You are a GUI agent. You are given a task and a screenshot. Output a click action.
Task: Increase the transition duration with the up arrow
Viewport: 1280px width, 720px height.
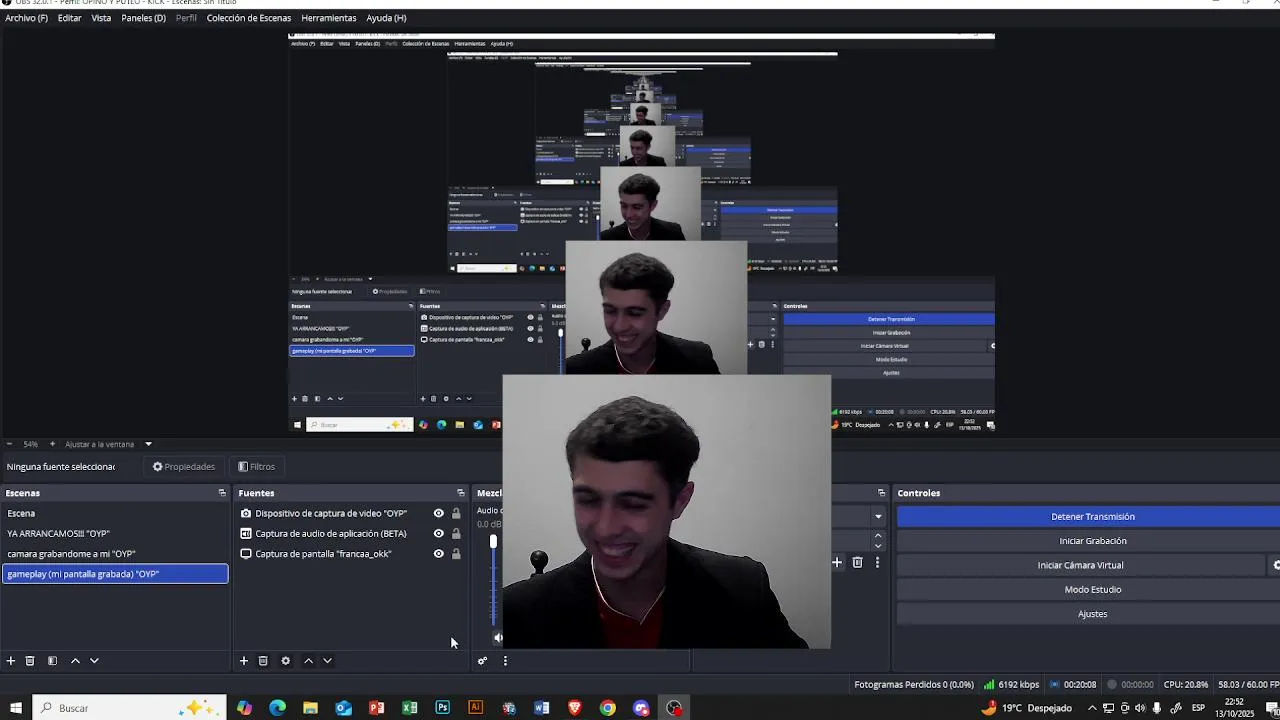[x=878, y=535]
